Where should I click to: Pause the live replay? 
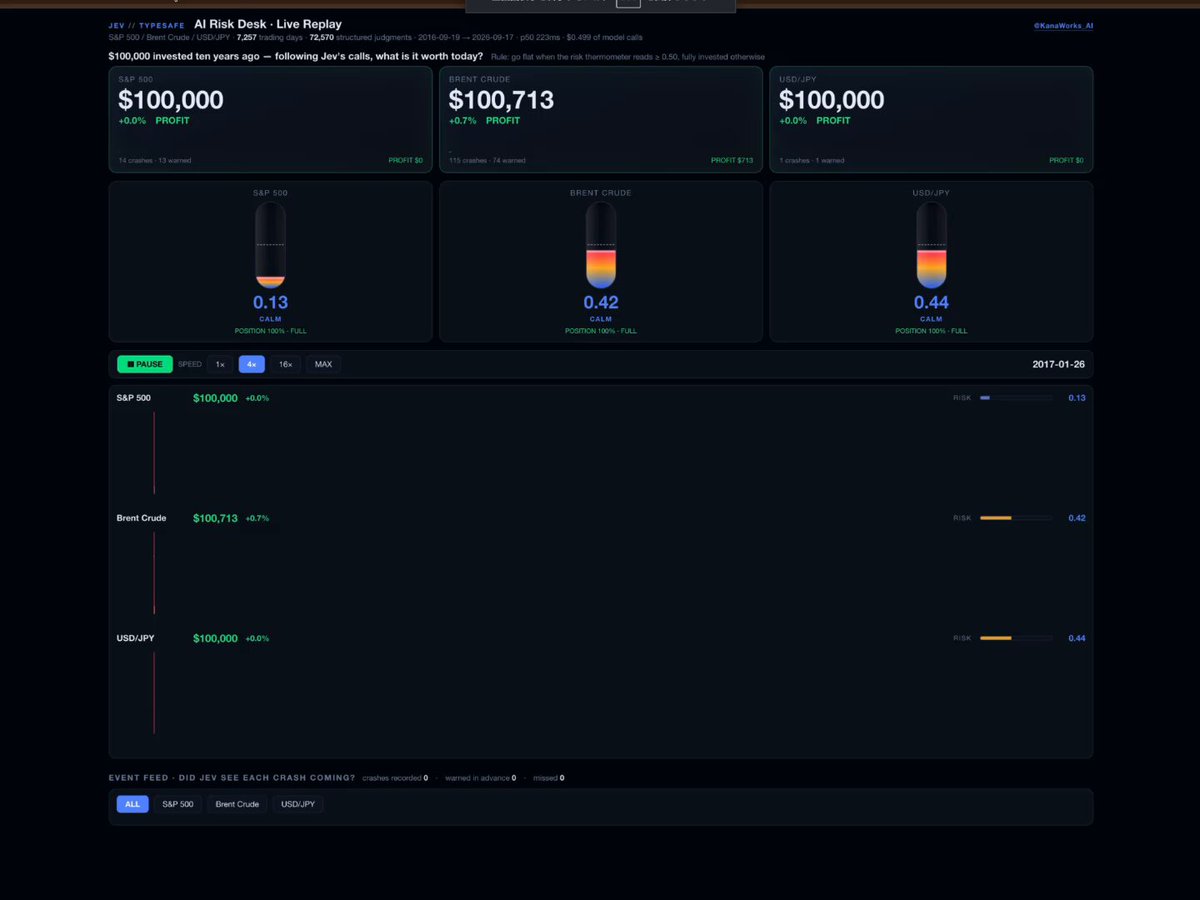point(144,364)
